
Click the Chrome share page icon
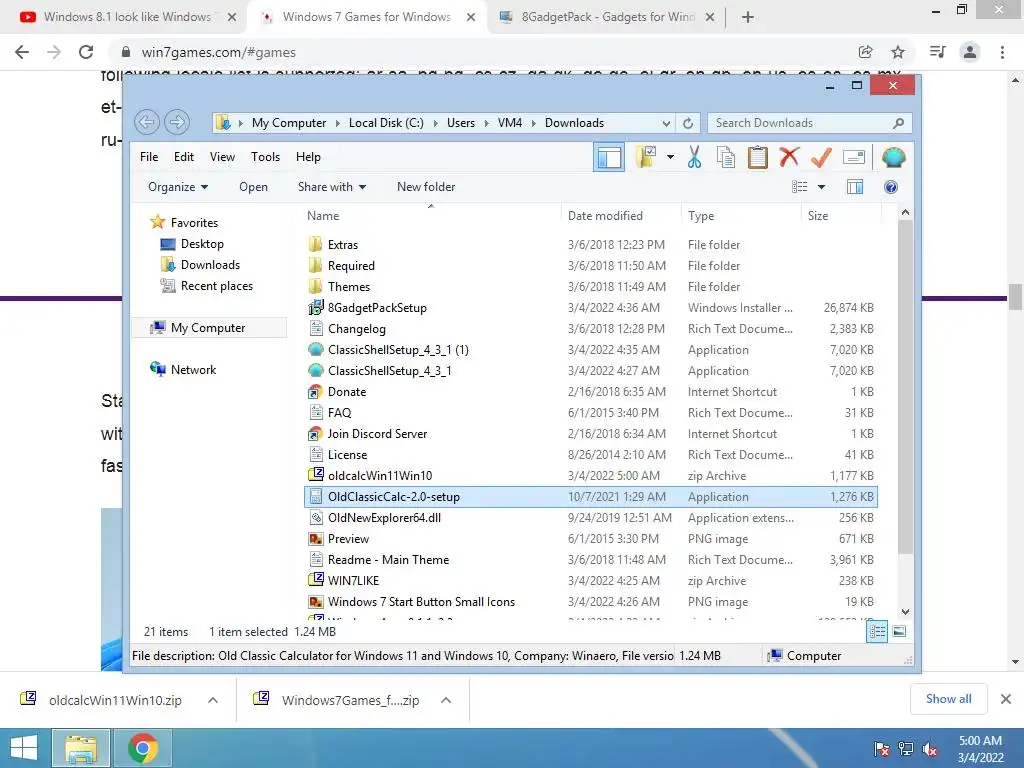pos(865,52)
